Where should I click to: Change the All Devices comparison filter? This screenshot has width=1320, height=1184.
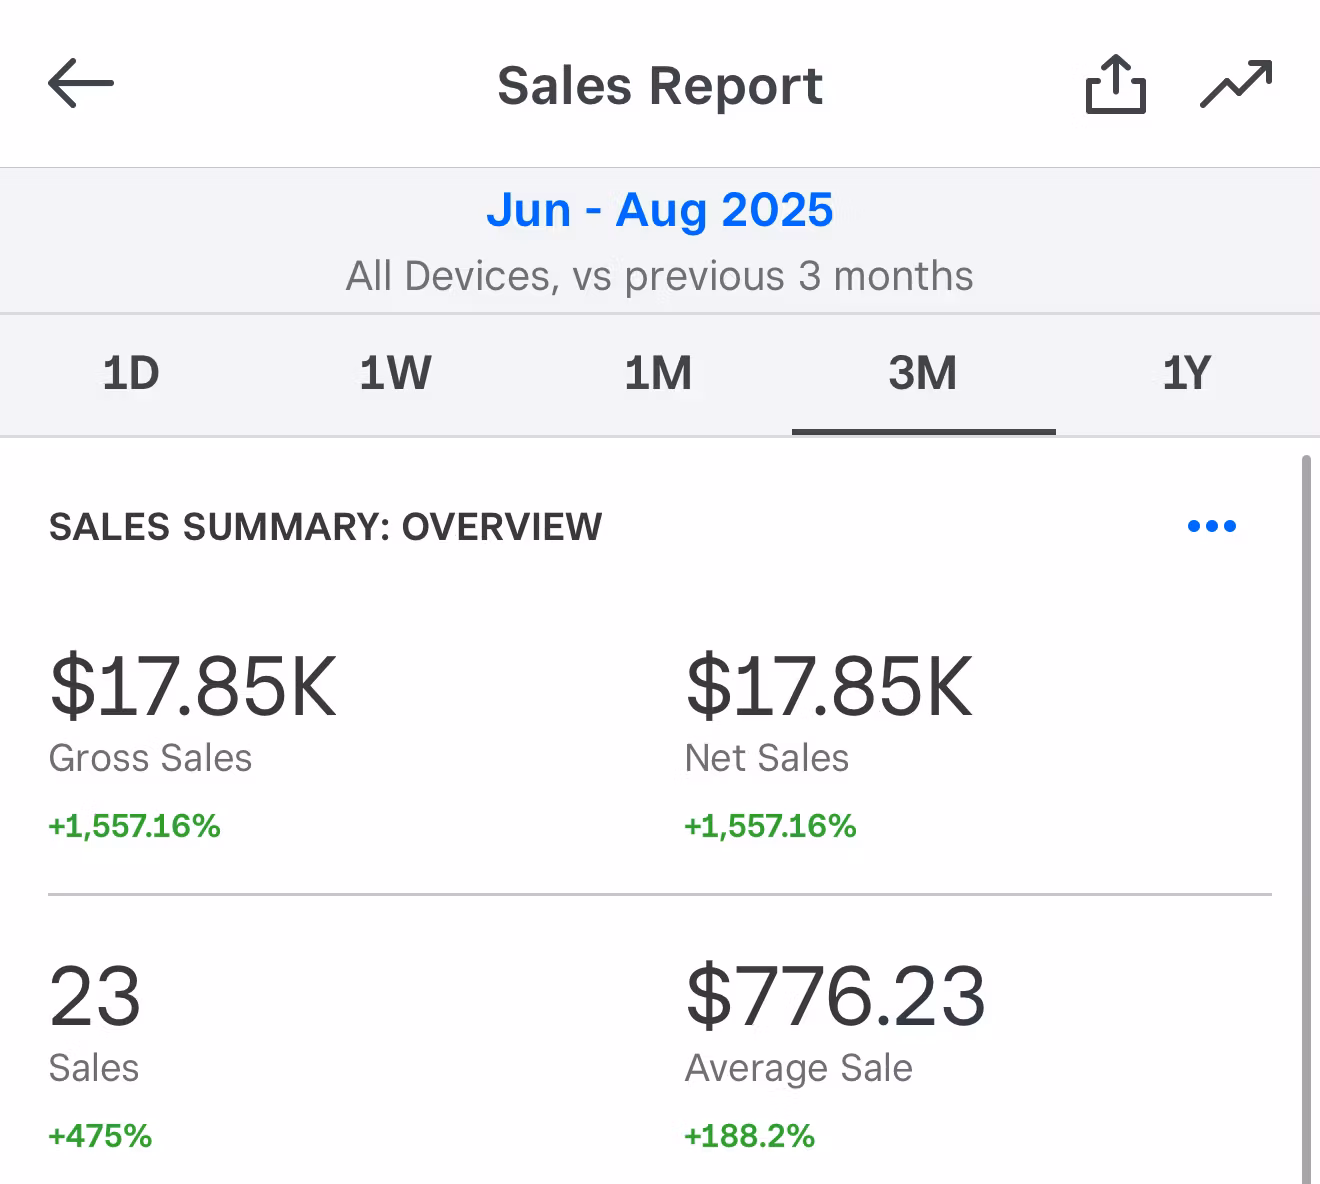click(x=659, y=276)
